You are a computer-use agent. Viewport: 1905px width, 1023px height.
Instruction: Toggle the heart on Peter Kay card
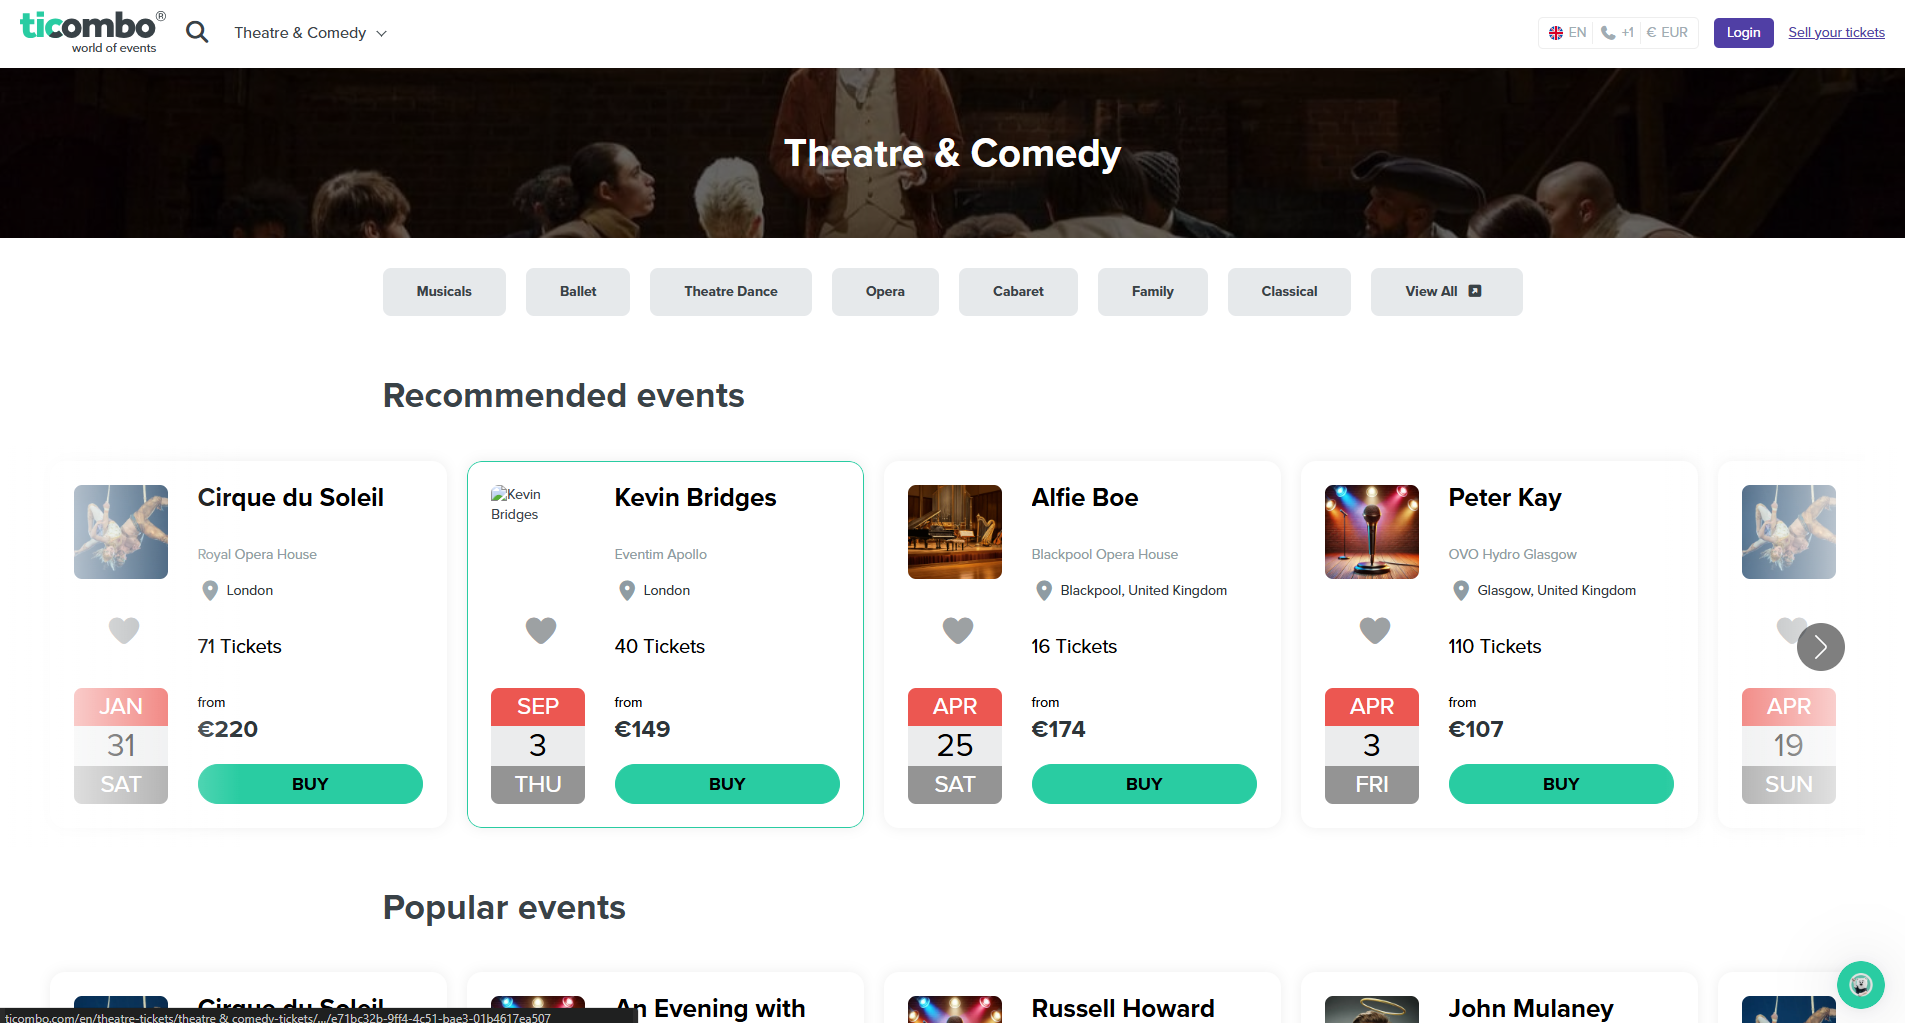pos(1375,630)
